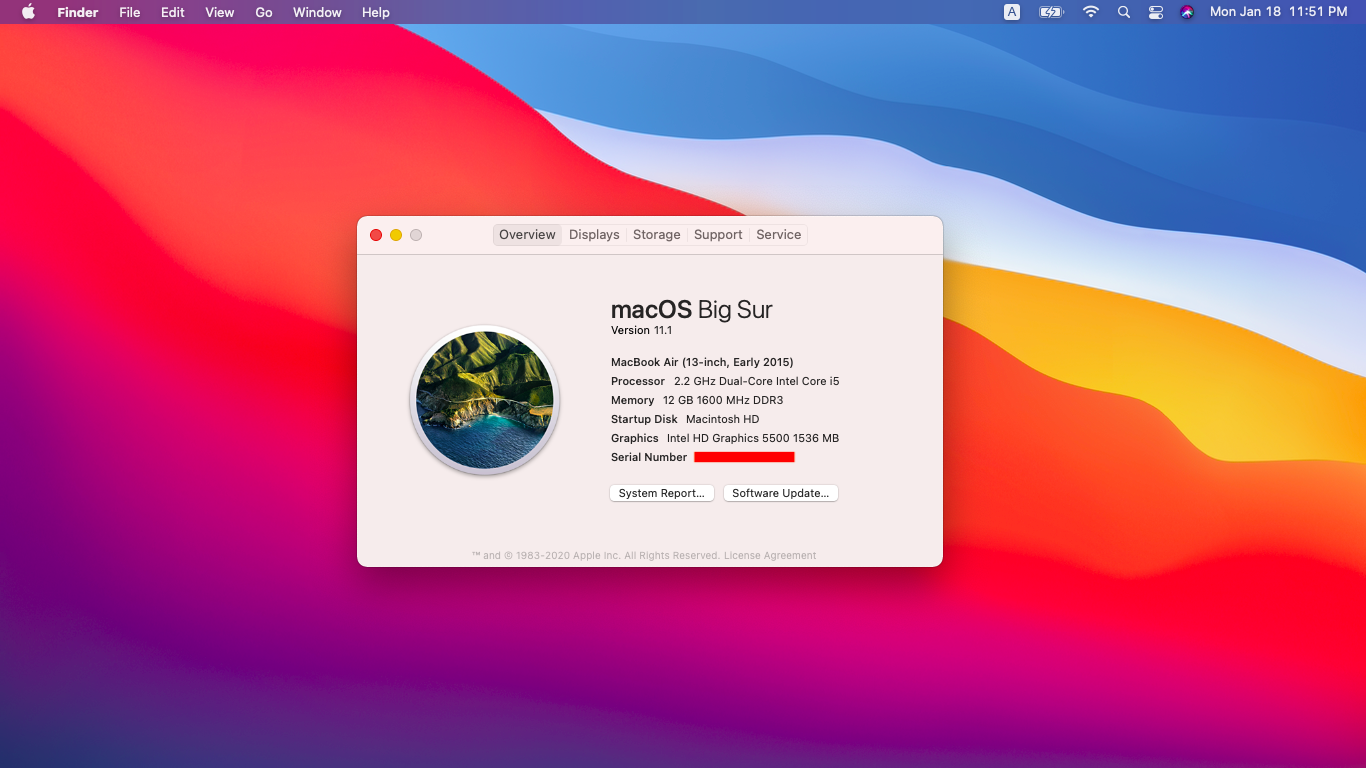
Task: Open the License Agreement link
Action: click(770, 555)
